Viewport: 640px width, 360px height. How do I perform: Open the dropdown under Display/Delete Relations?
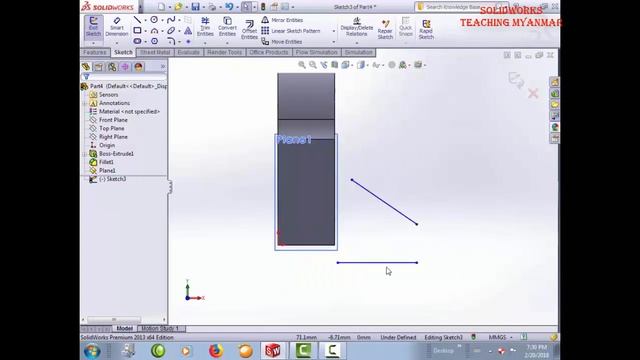pos(357,42)
